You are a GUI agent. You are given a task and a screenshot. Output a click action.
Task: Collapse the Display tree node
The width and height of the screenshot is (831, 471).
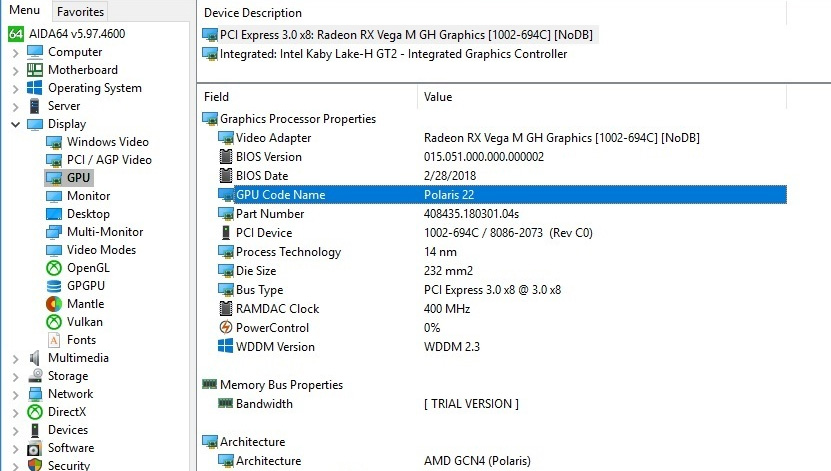(15, 124)
